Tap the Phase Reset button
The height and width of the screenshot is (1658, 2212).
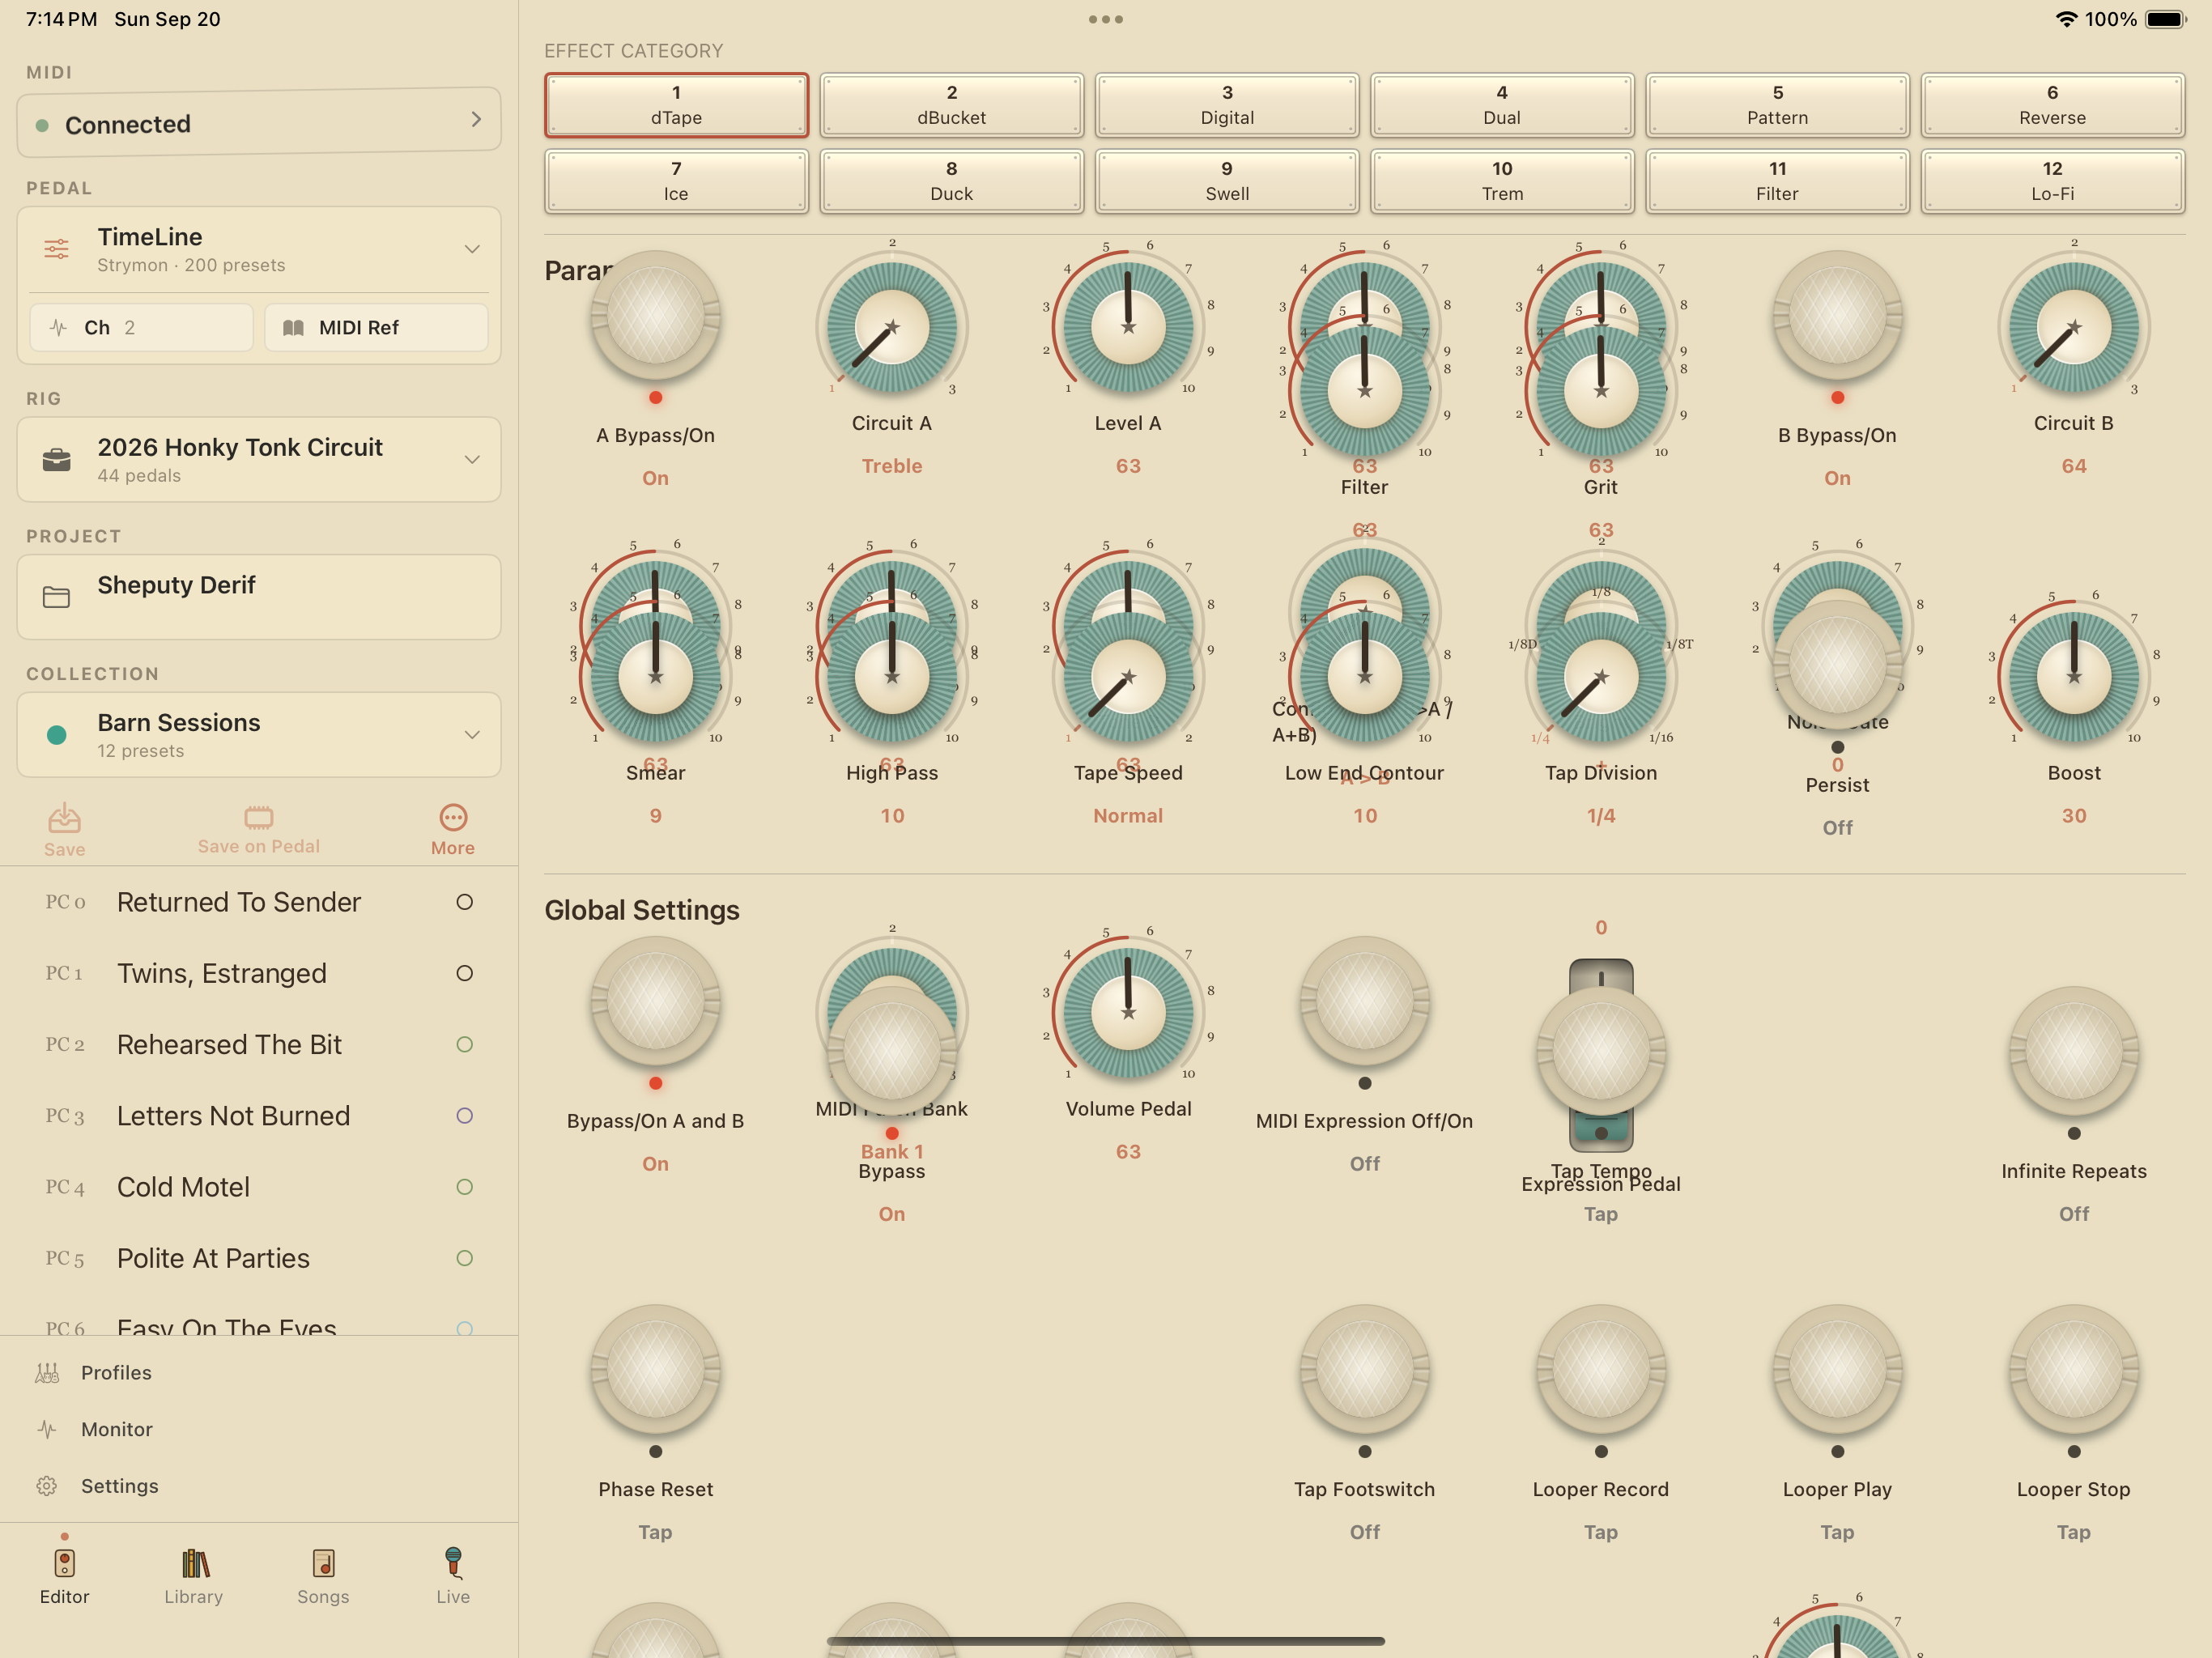[655, 1369]
